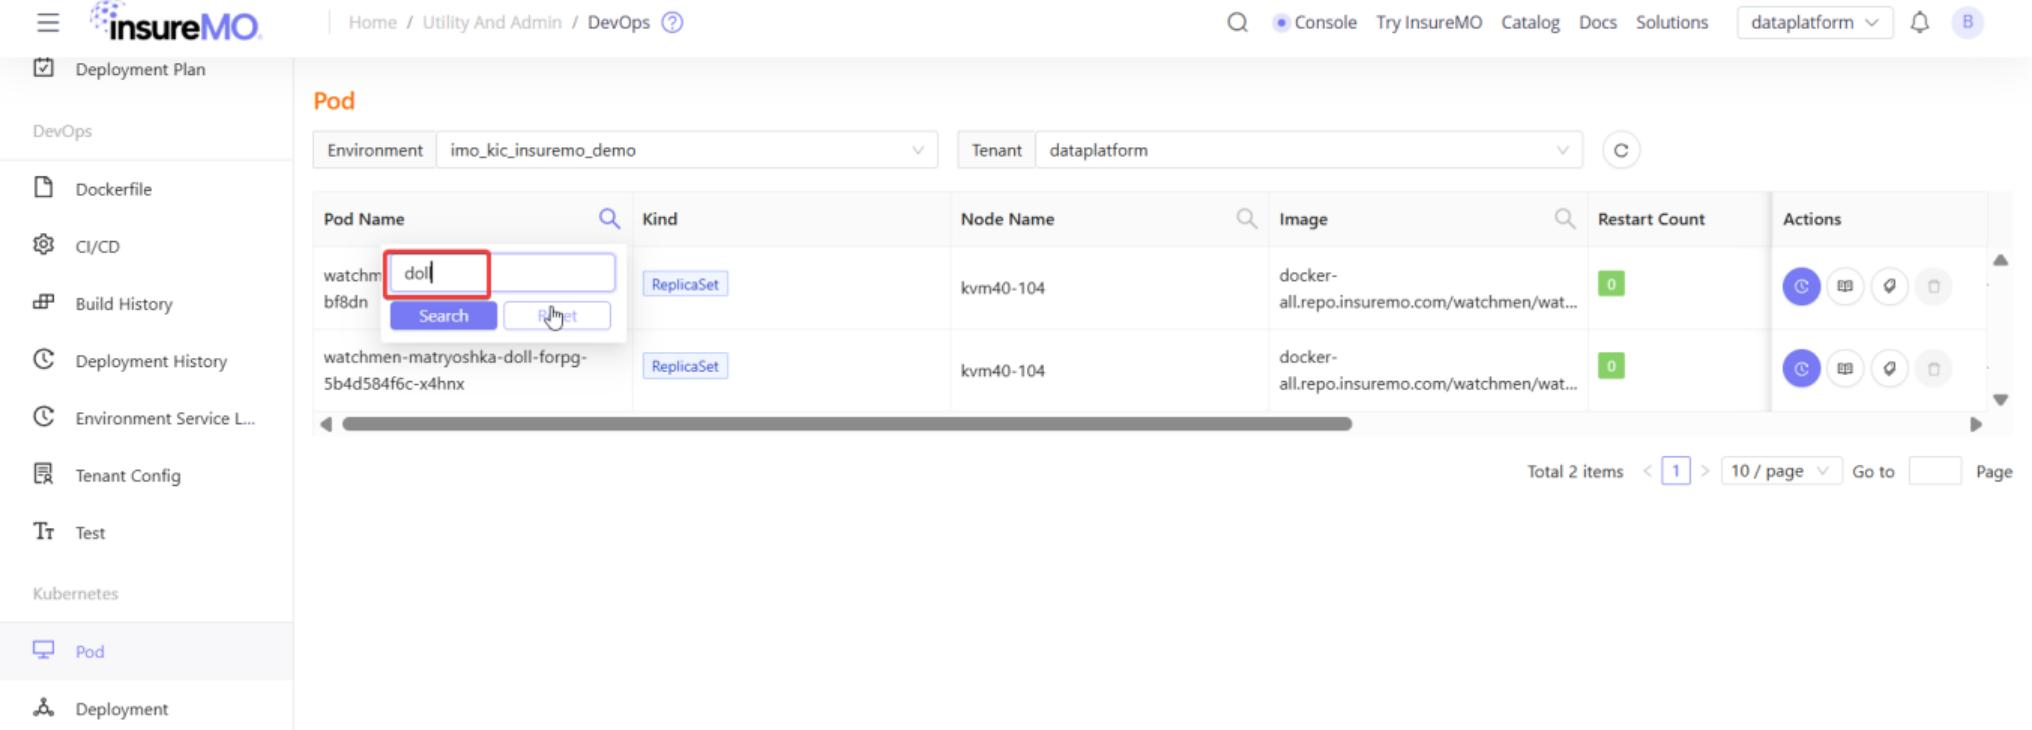Open the hamburger menu icon
Image resolution: width=2032 pixels, height=730 pixels.
pyautogui.click(x=48, y=22)
